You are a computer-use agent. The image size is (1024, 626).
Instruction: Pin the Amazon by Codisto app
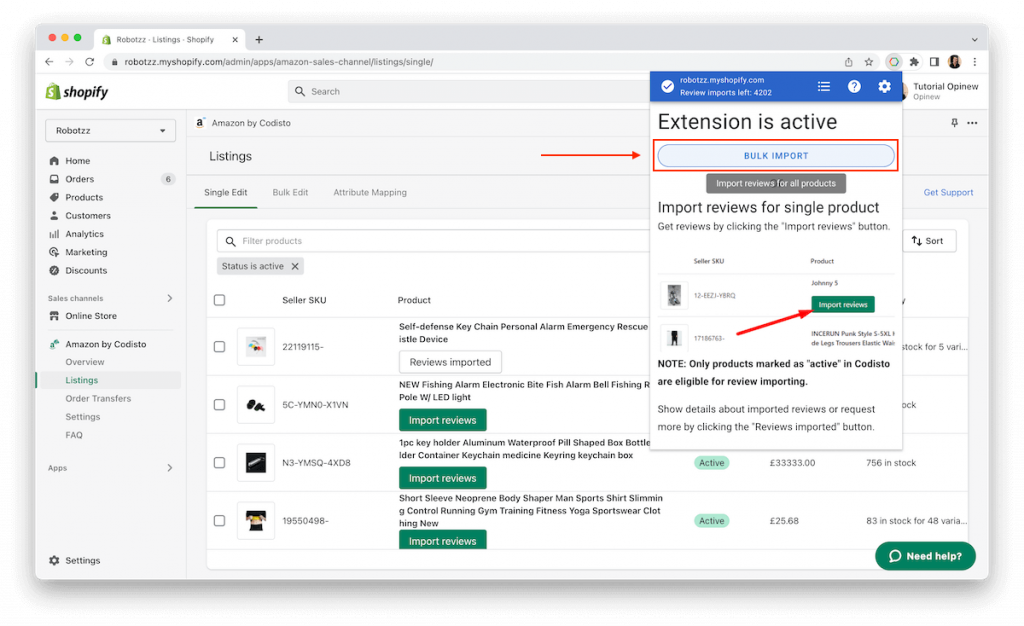pos(954,123)
